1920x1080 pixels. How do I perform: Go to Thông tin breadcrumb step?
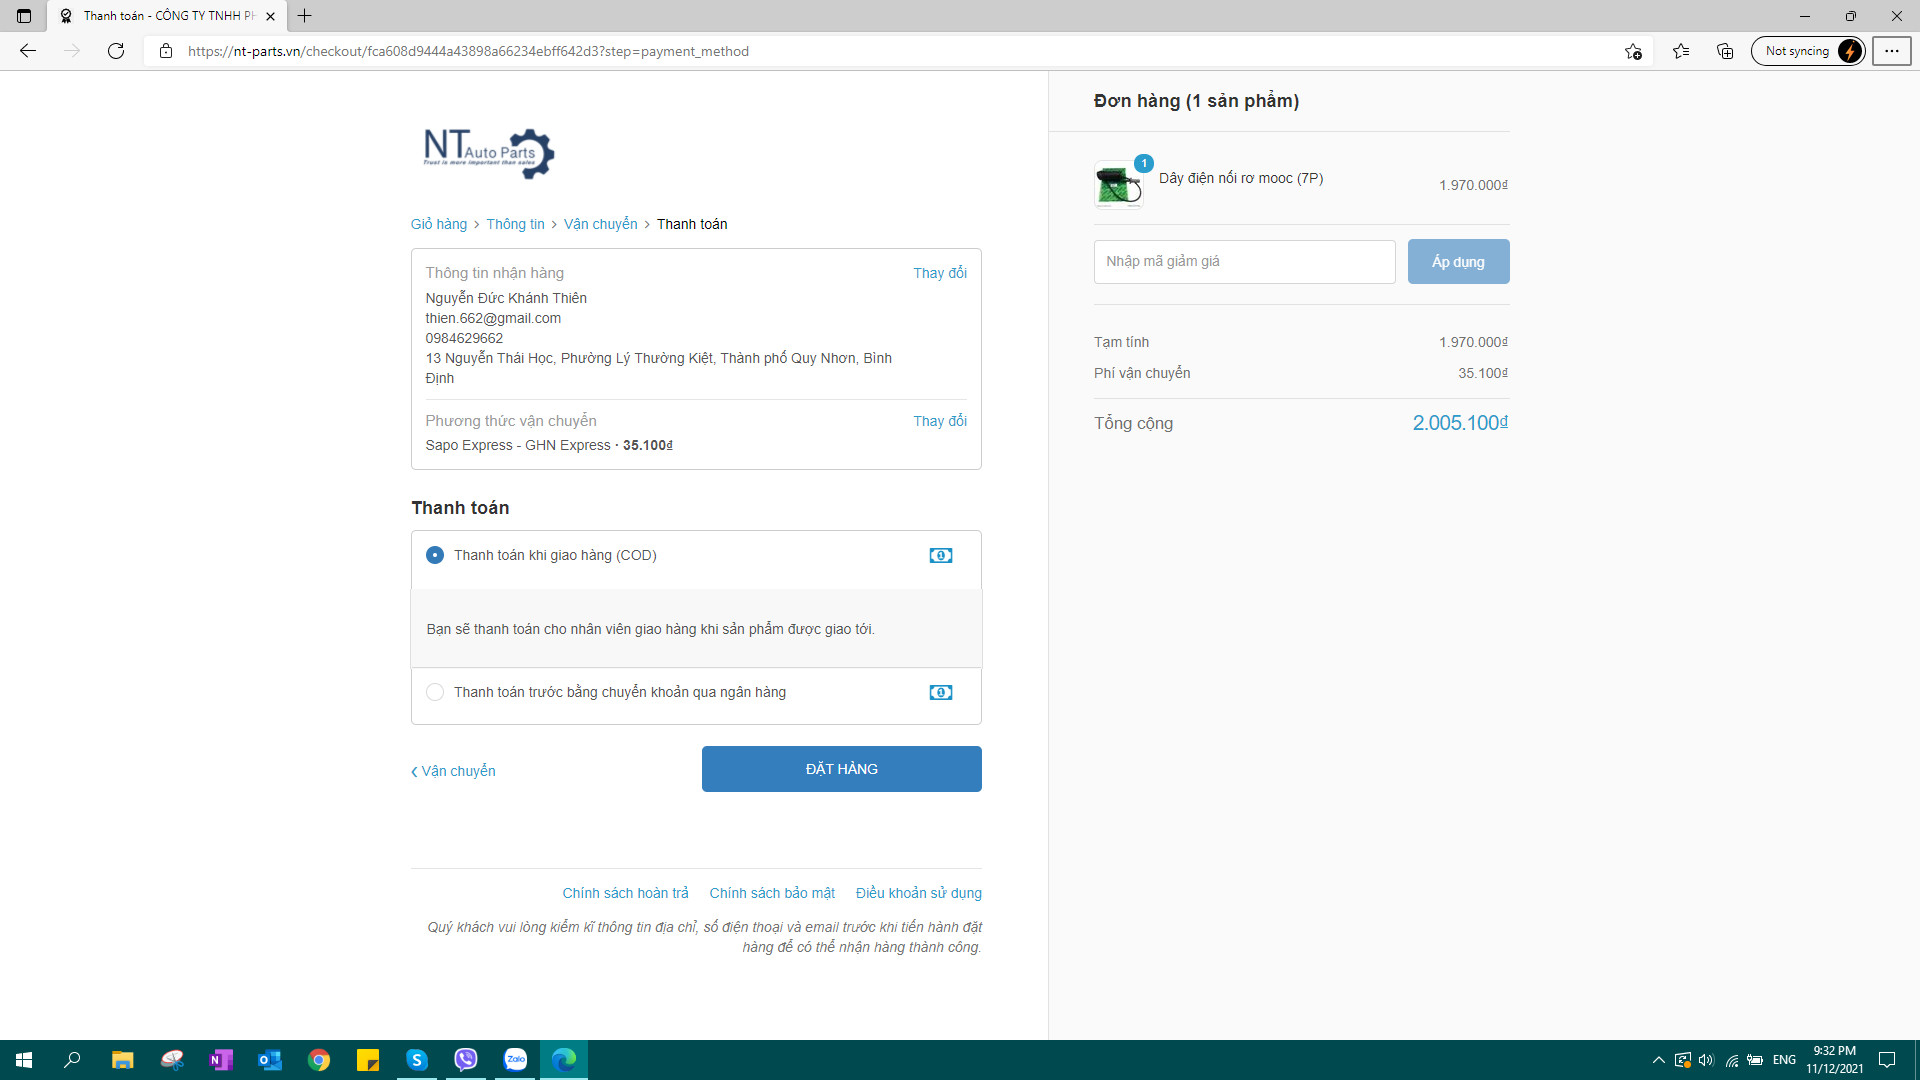tap(515, 224)
